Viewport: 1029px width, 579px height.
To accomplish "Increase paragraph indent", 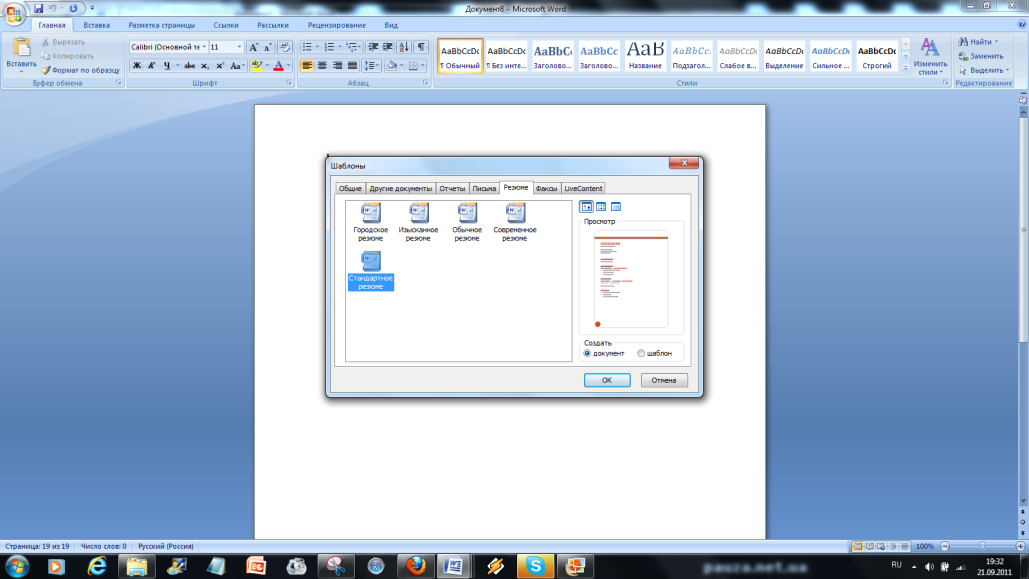I will coord(388,47).
